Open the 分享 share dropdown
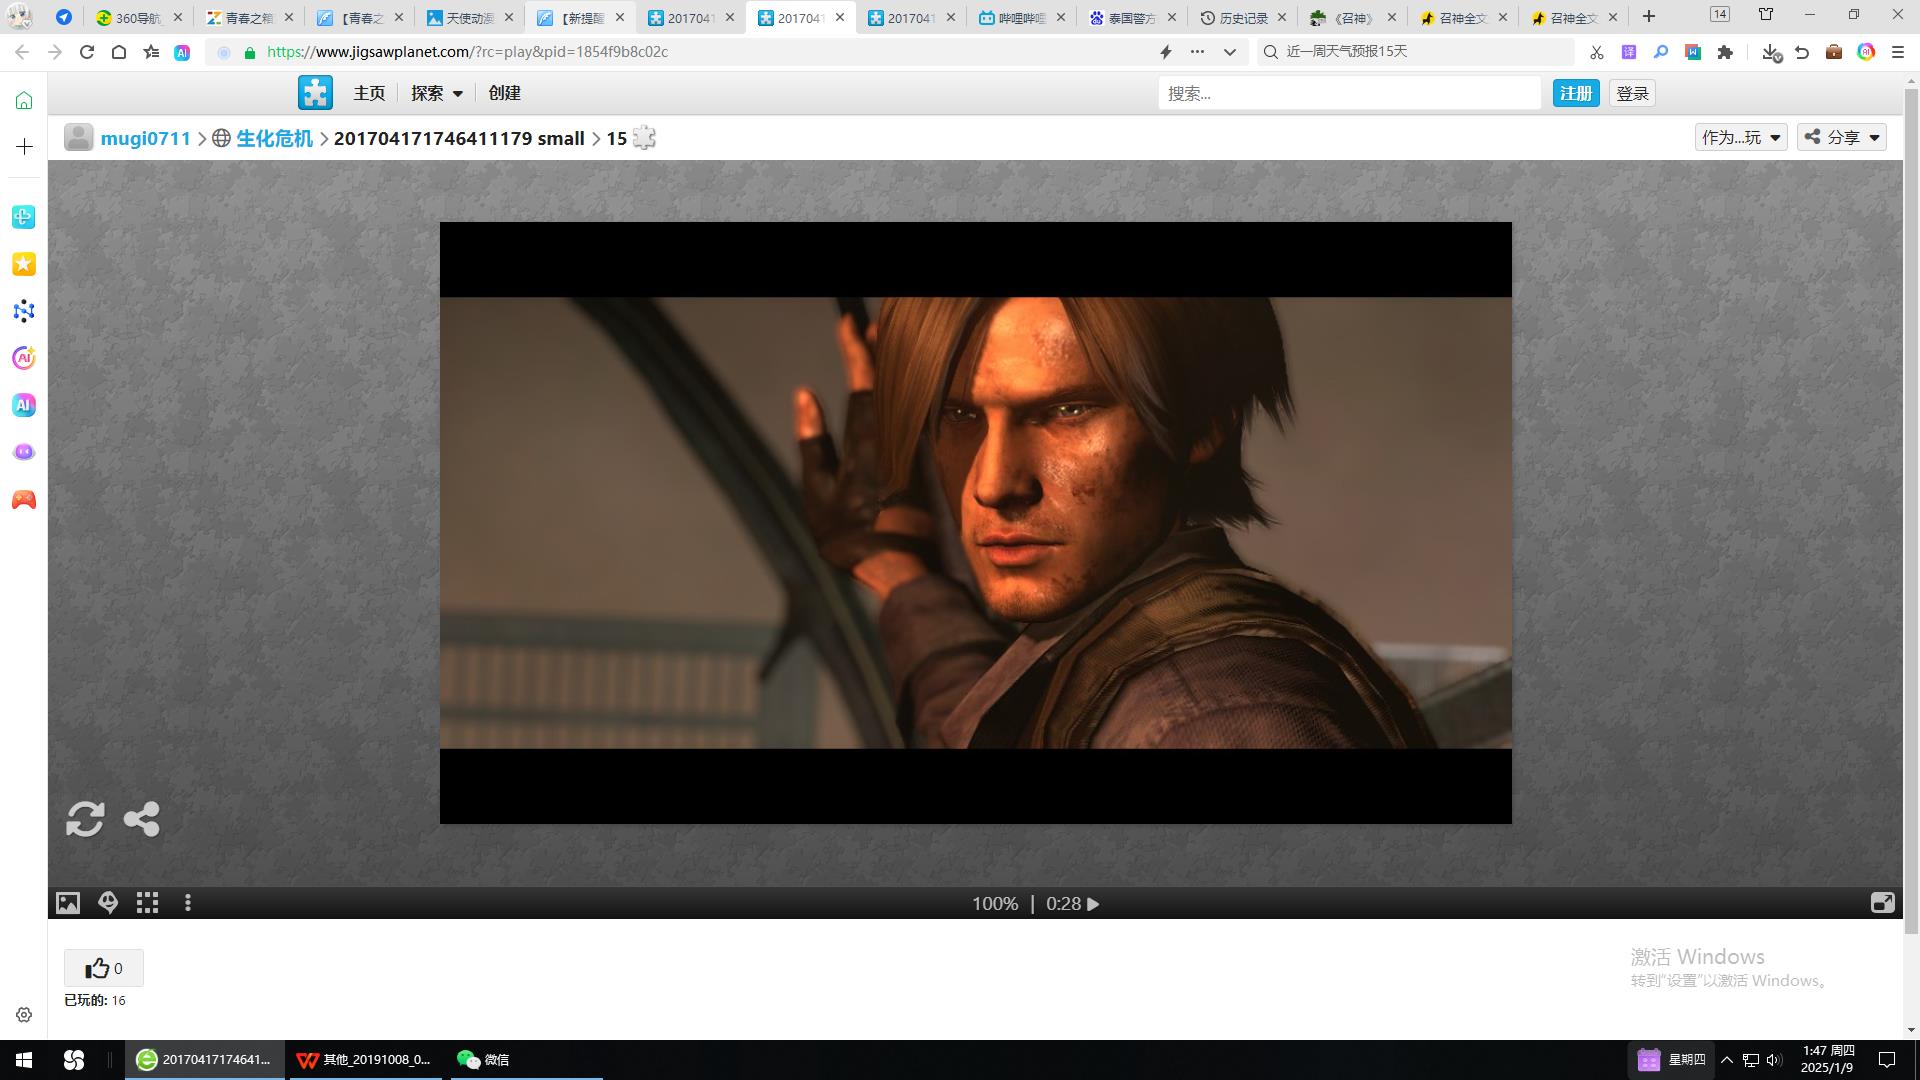The image size is (1920, 1080). tap(1842, 137)
